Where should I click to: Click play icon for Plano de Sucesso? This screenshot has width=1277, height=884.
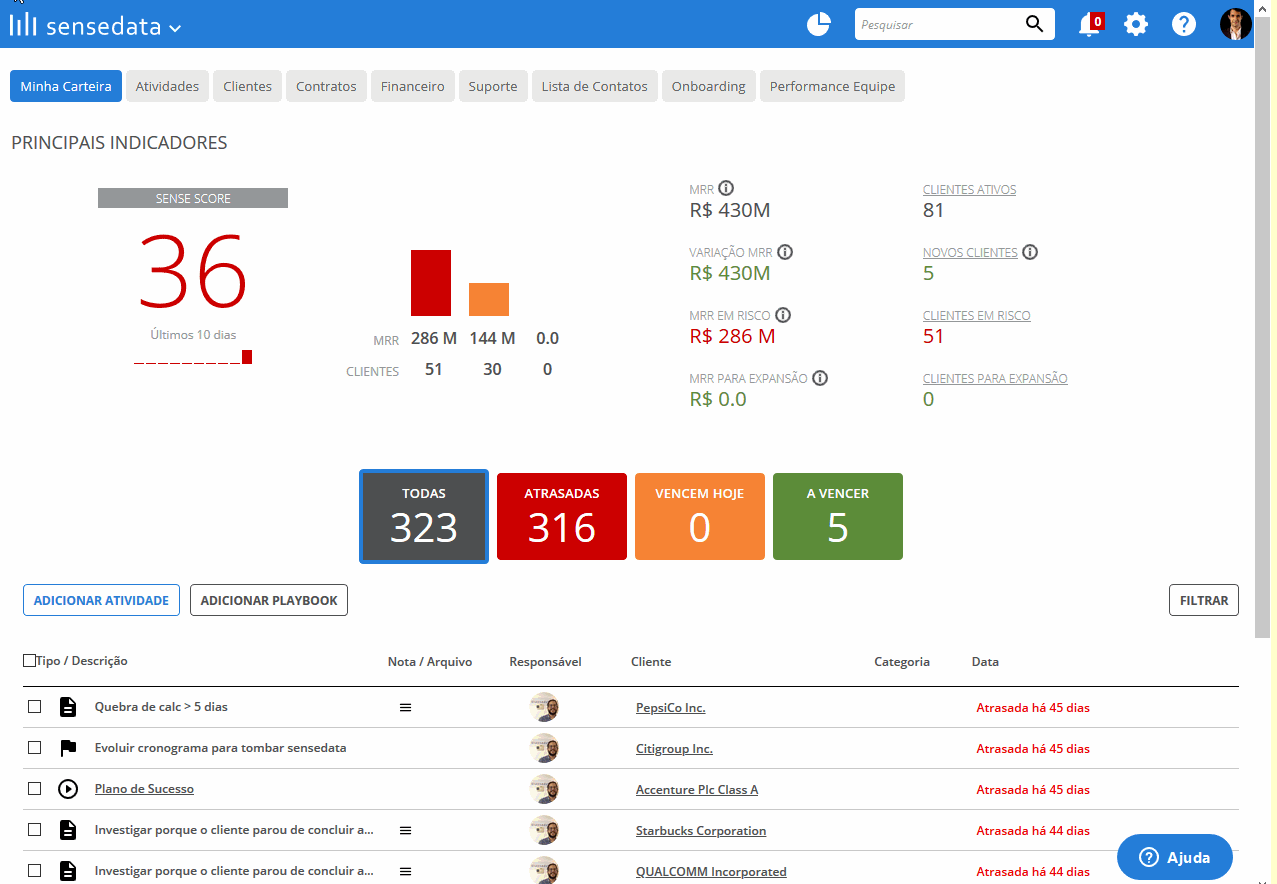point(68,789)
